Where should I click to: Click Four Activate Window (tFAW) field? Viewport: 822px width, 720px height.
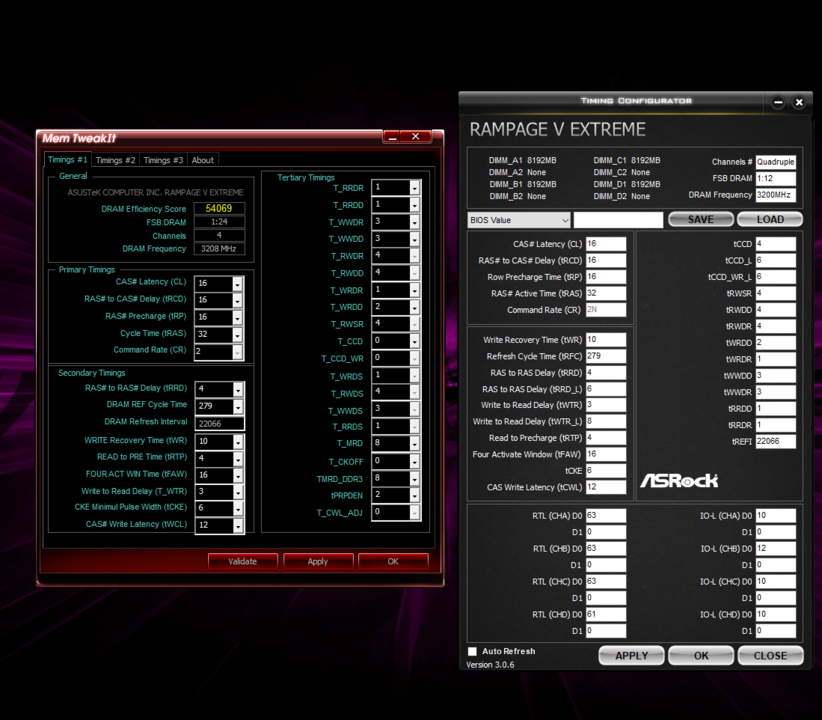coord(605,454)
